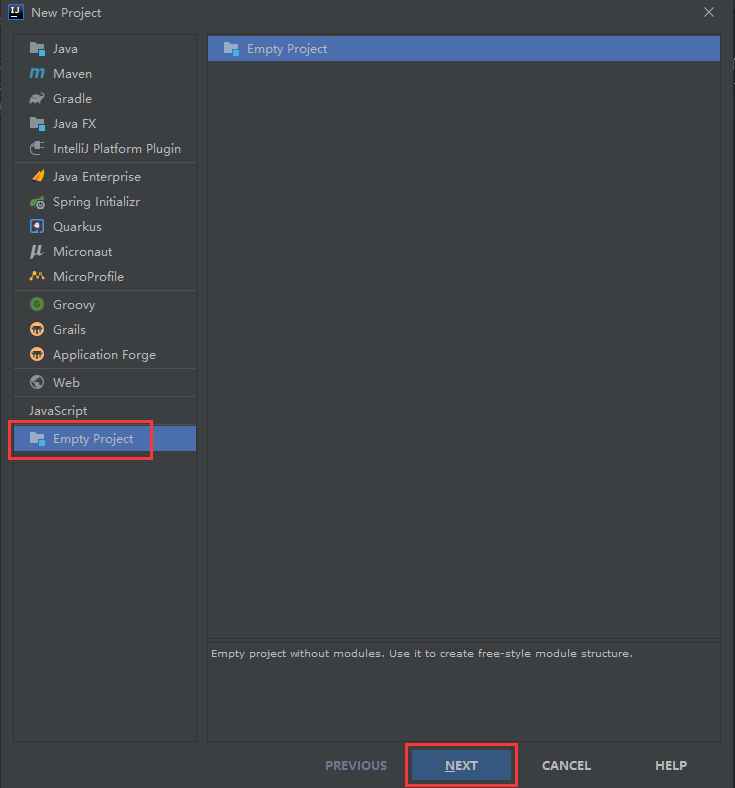Choose the Micronaut entry

(105, 251)
